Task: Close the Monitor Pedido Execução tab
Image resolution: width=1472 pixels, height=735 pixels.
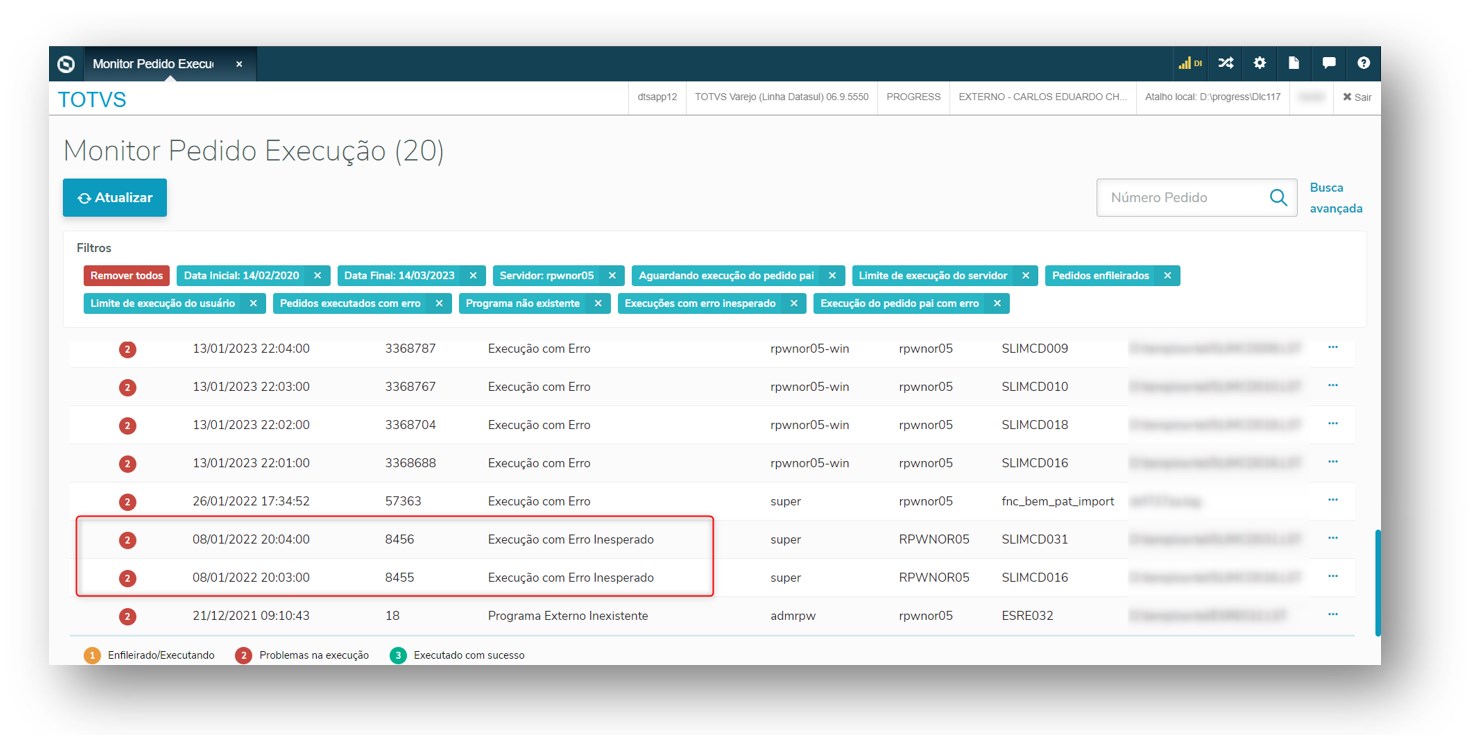Action: tap(239, 64)
